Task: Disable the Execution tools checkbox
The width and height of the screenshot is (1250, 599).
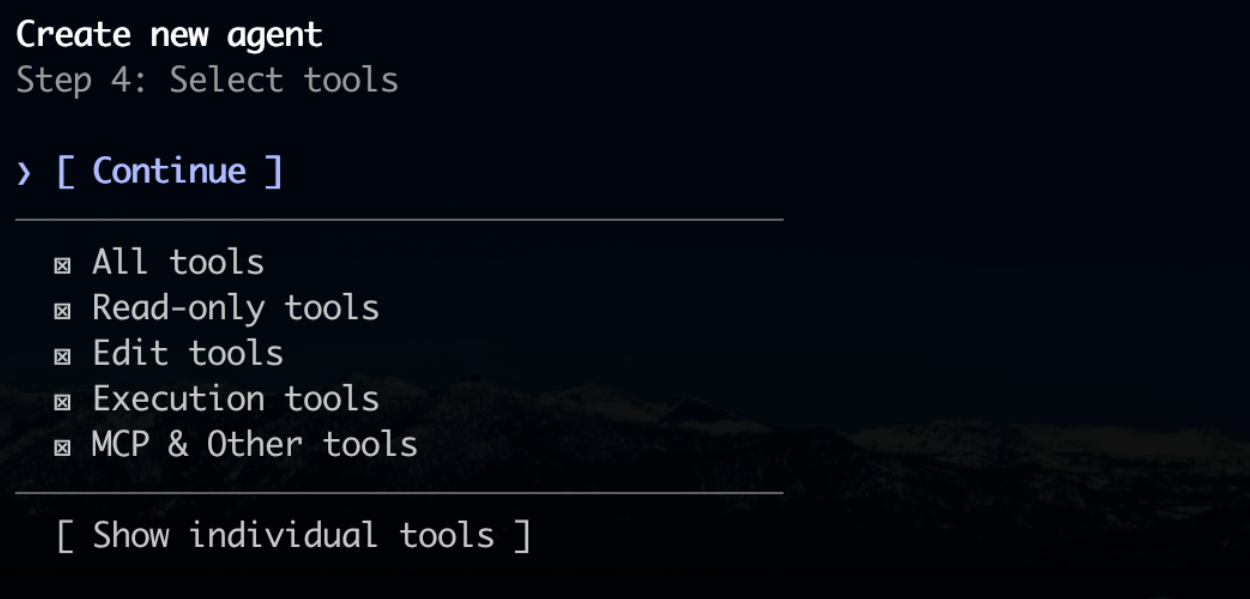Action: click(x=62, y=402)
